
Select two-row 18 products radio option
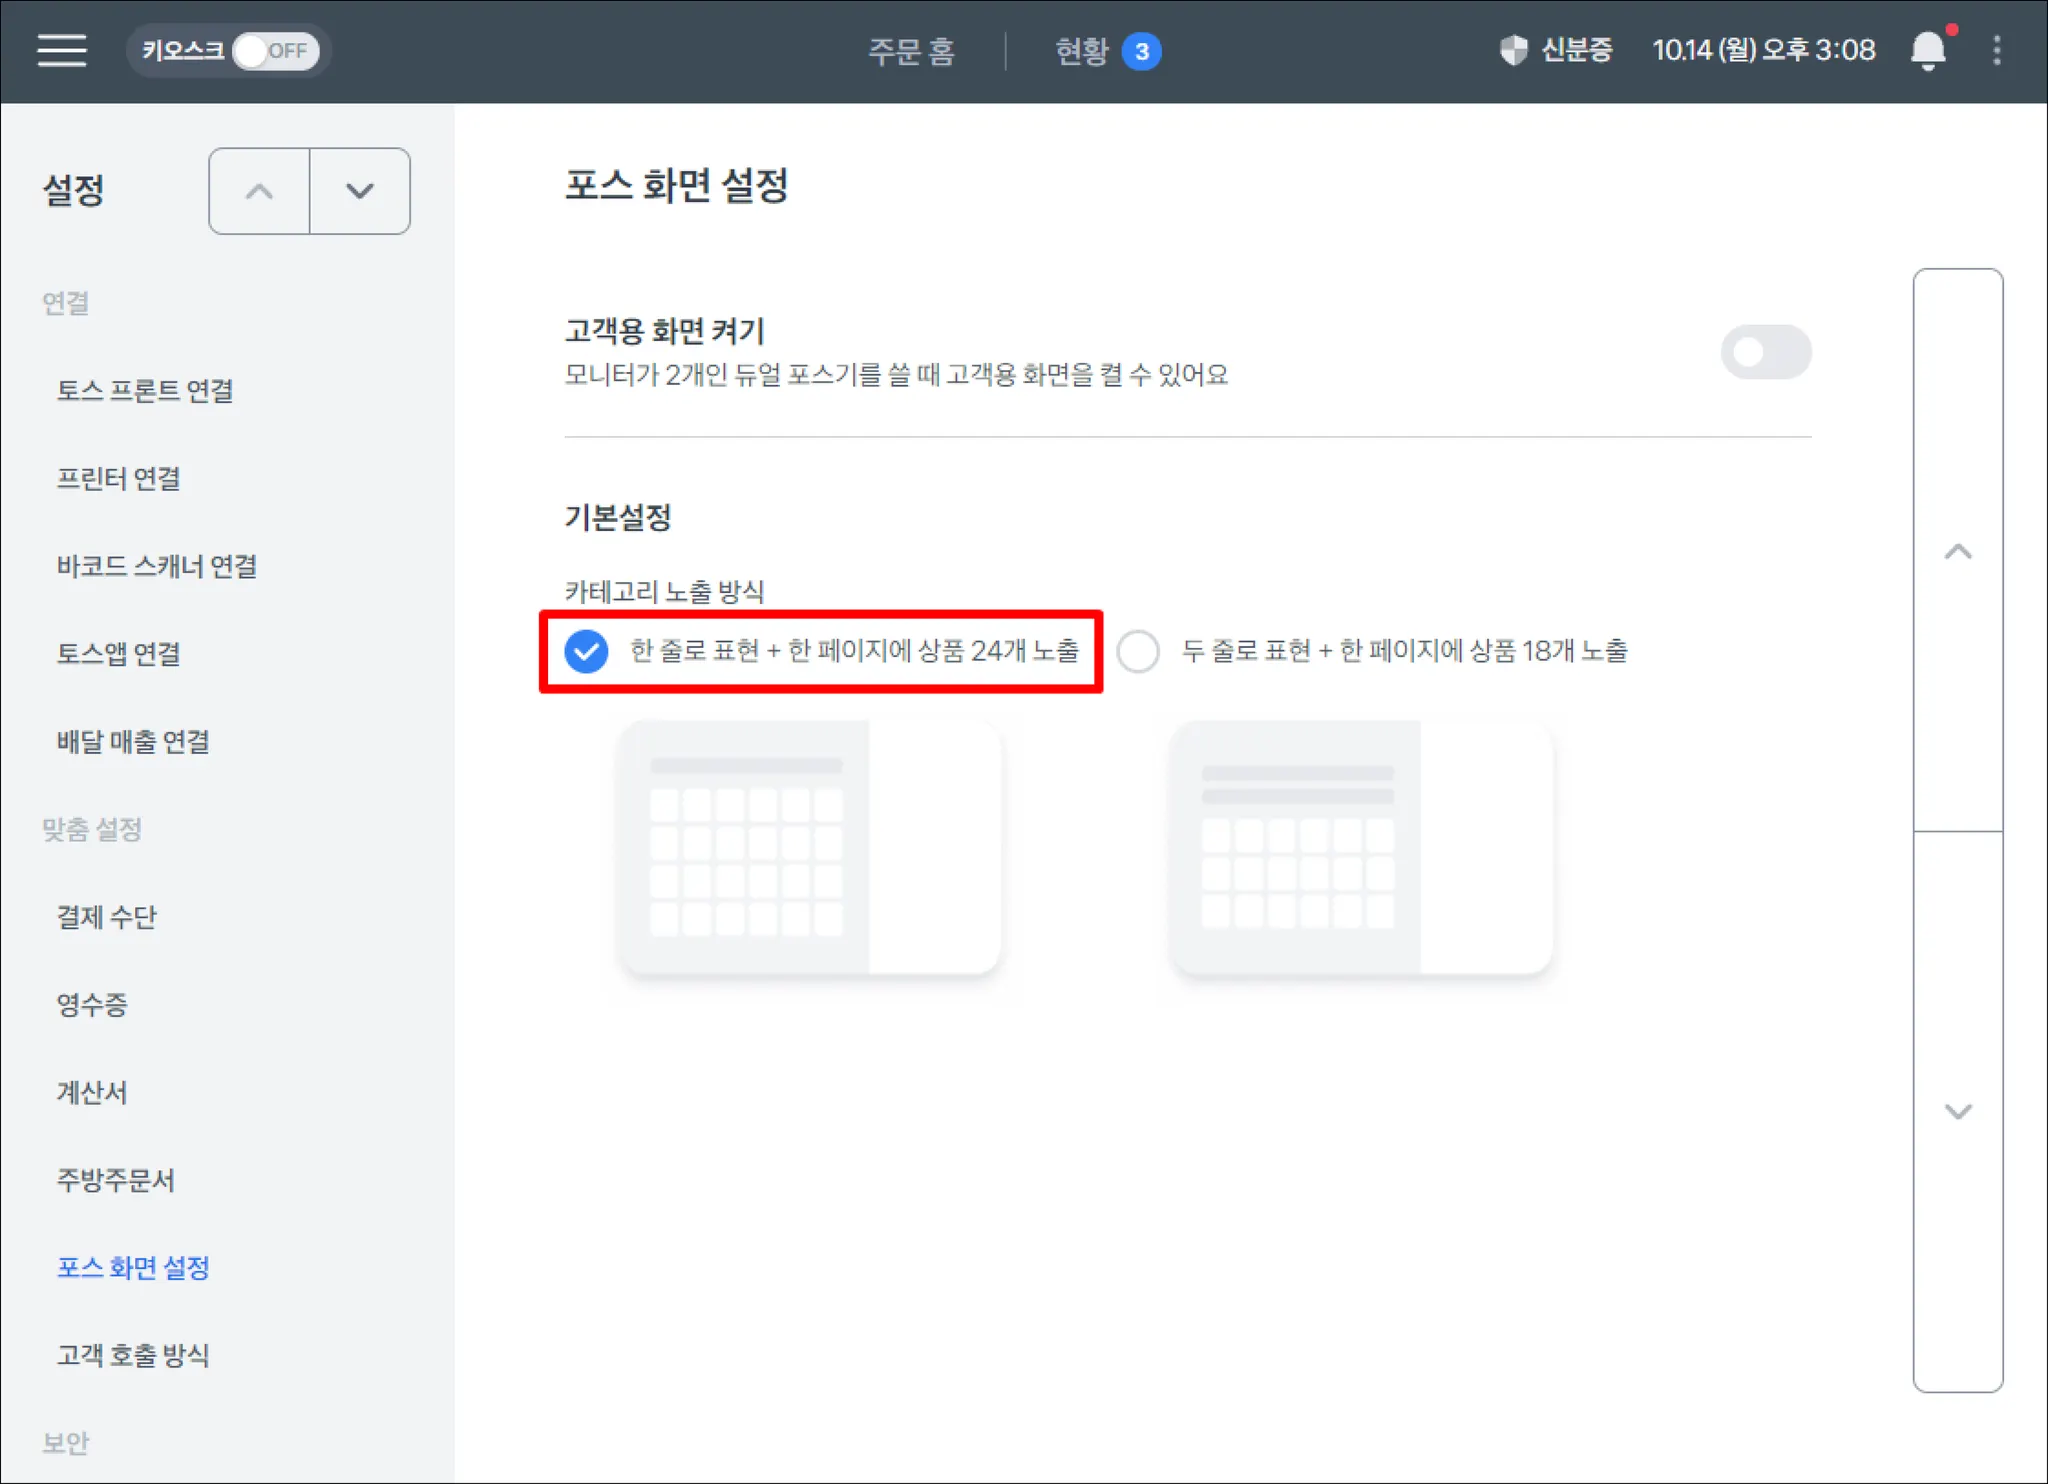click(1138, 651)
